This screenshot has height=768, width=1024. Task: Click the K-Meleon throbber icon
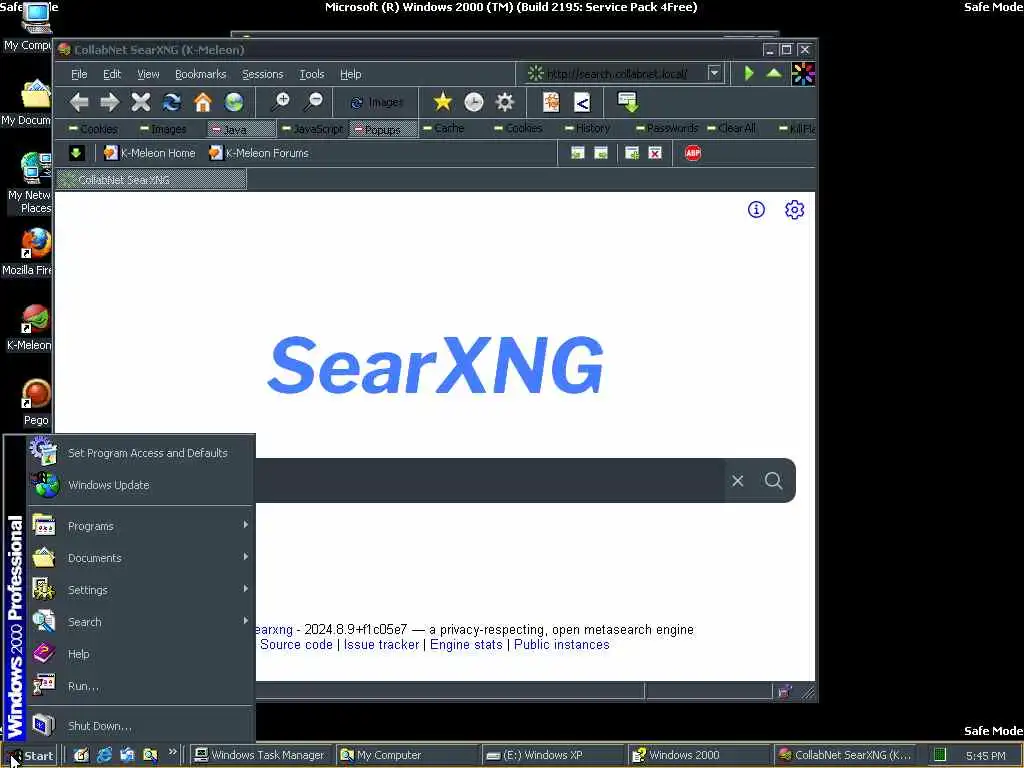(x=803, y=74)
